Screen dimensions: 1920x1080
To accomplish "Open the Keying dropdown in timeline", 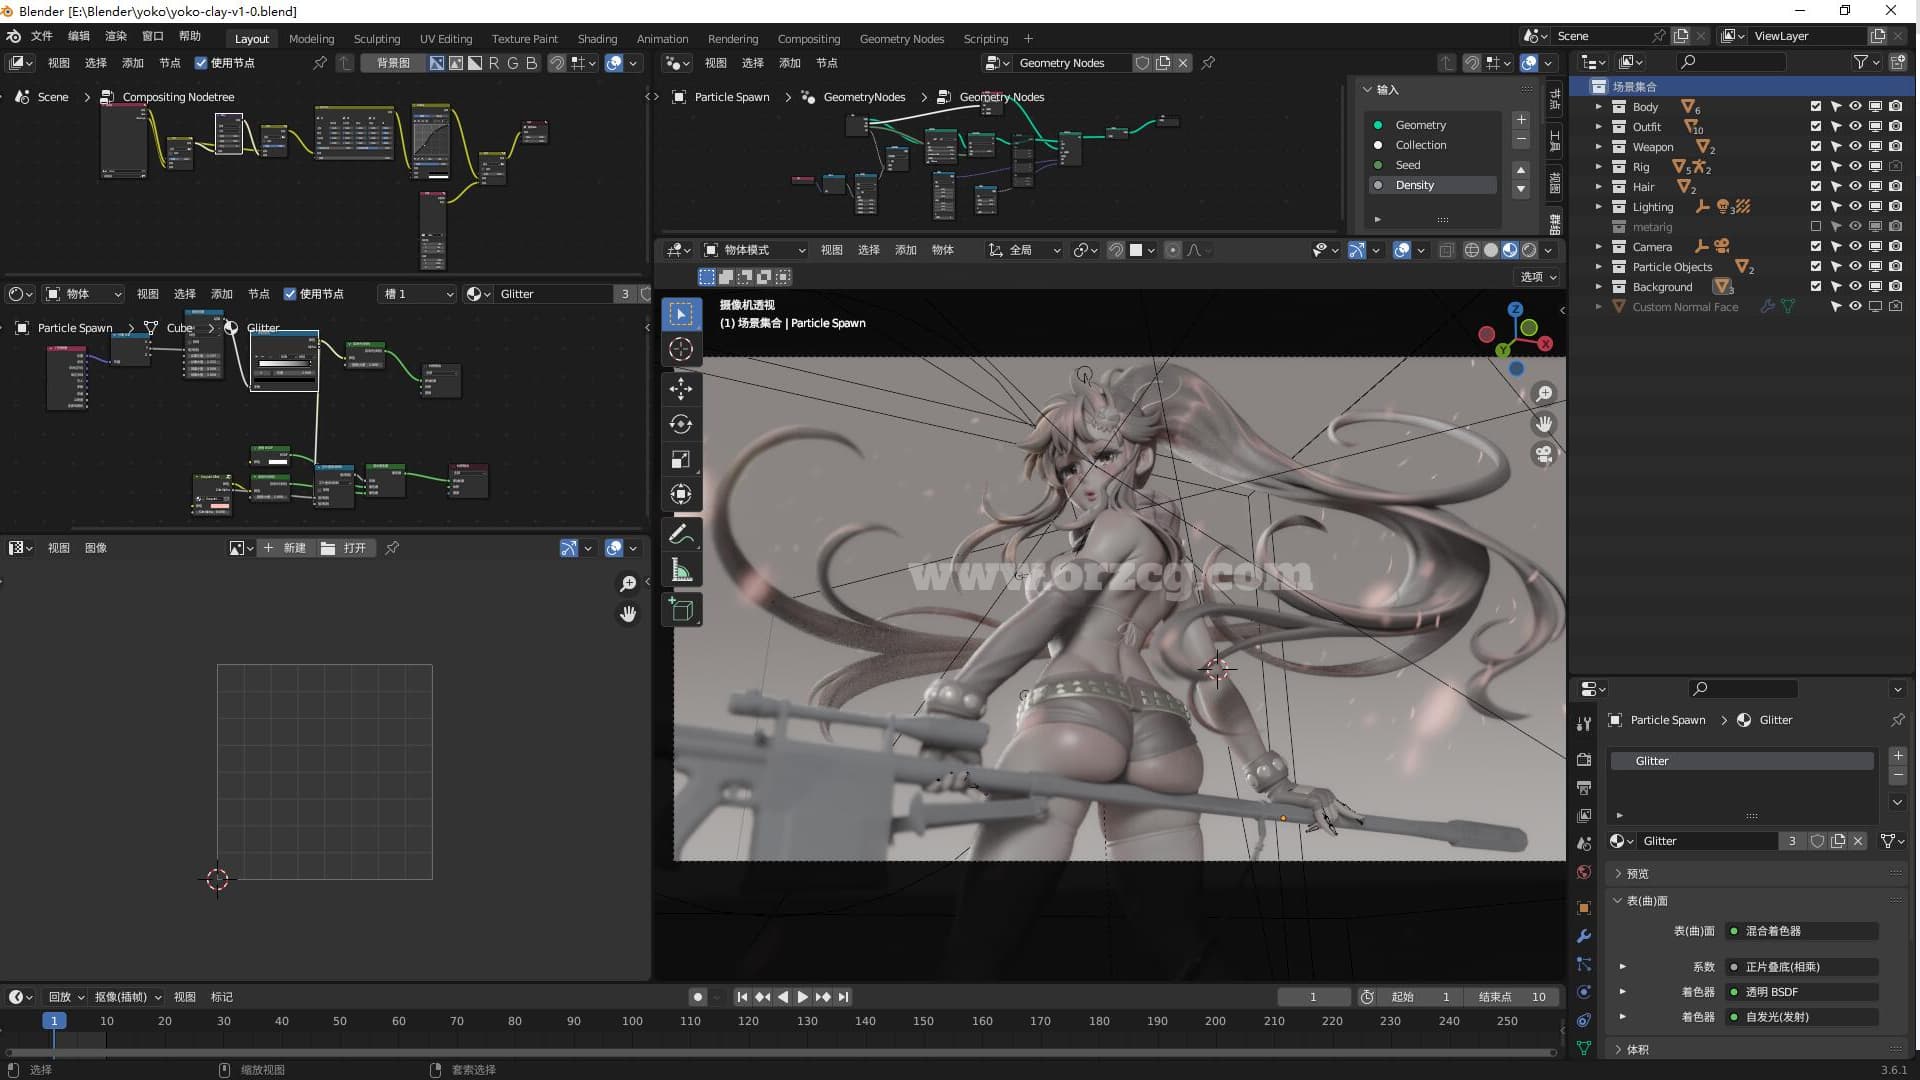I will click(x=128, y=997).
